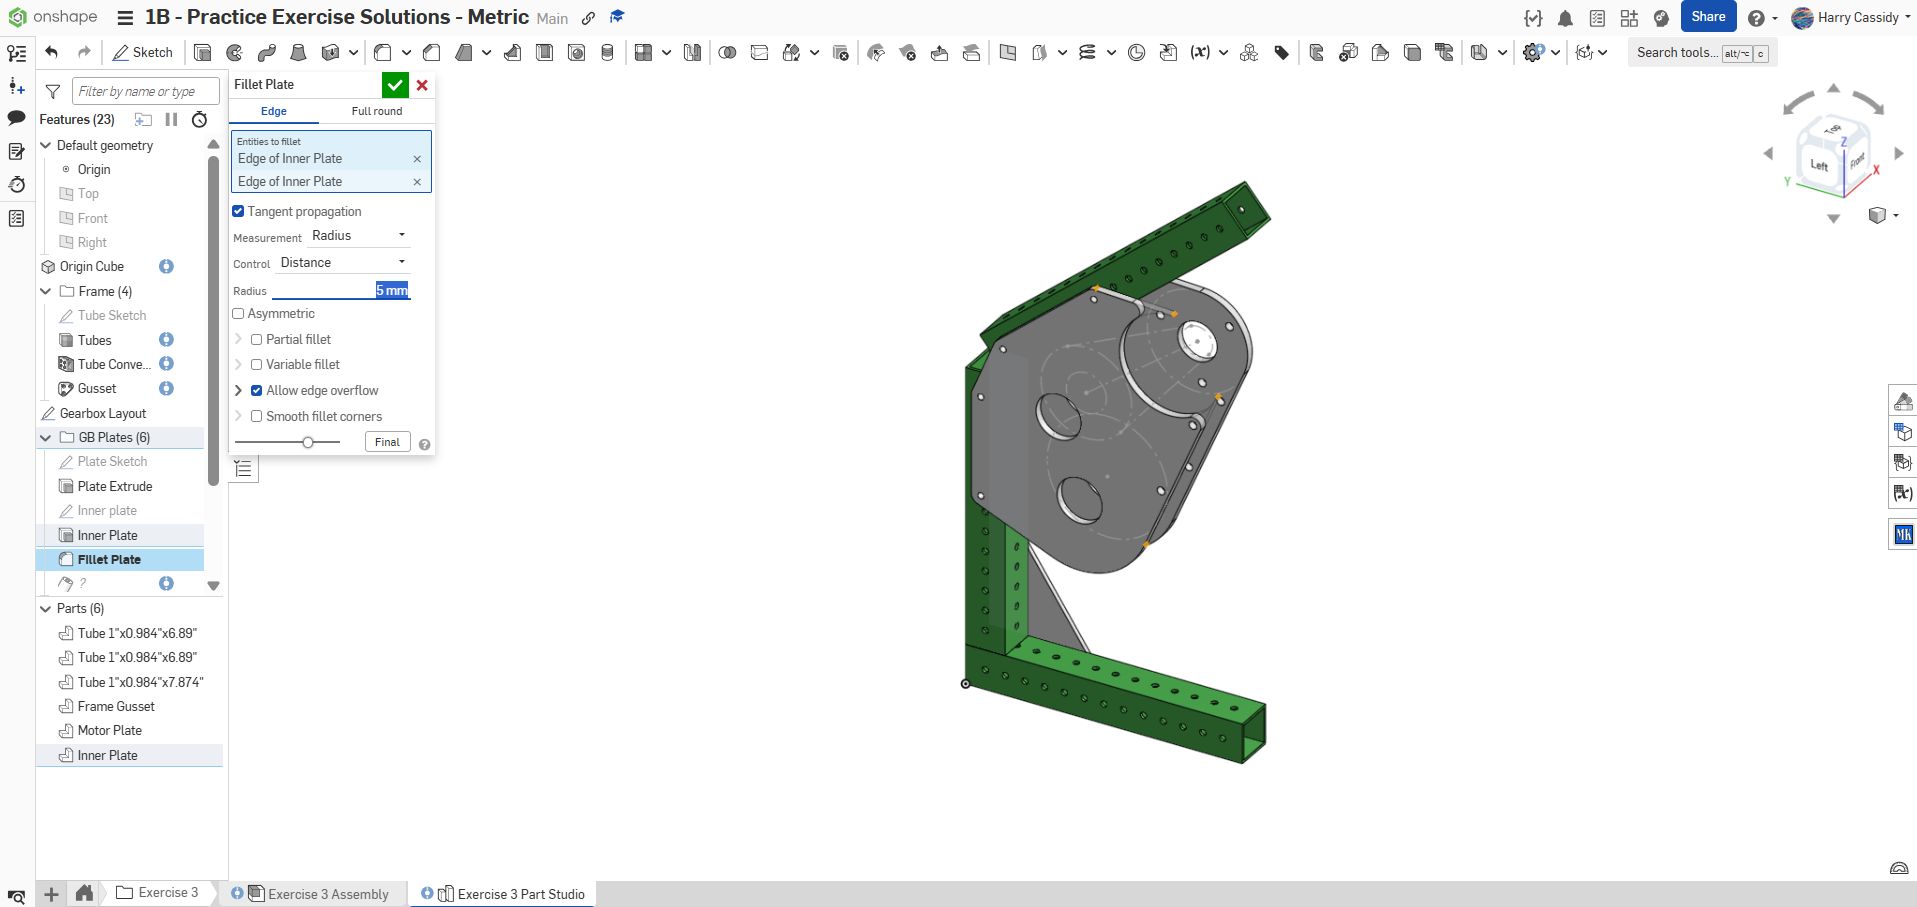Image resolution: width=1917 pixels, height=907 pixels.
Task: Enable the Asymmetric checkbox
Action: pyautogui.click(x=238, y=314)
